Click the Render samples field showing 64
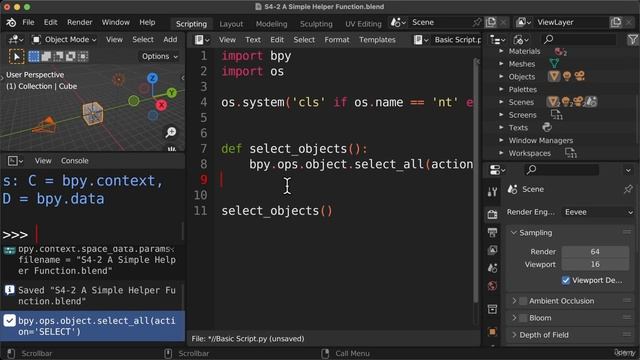The width and height of the screenshot is (640, 360). [x=595, y=252]
